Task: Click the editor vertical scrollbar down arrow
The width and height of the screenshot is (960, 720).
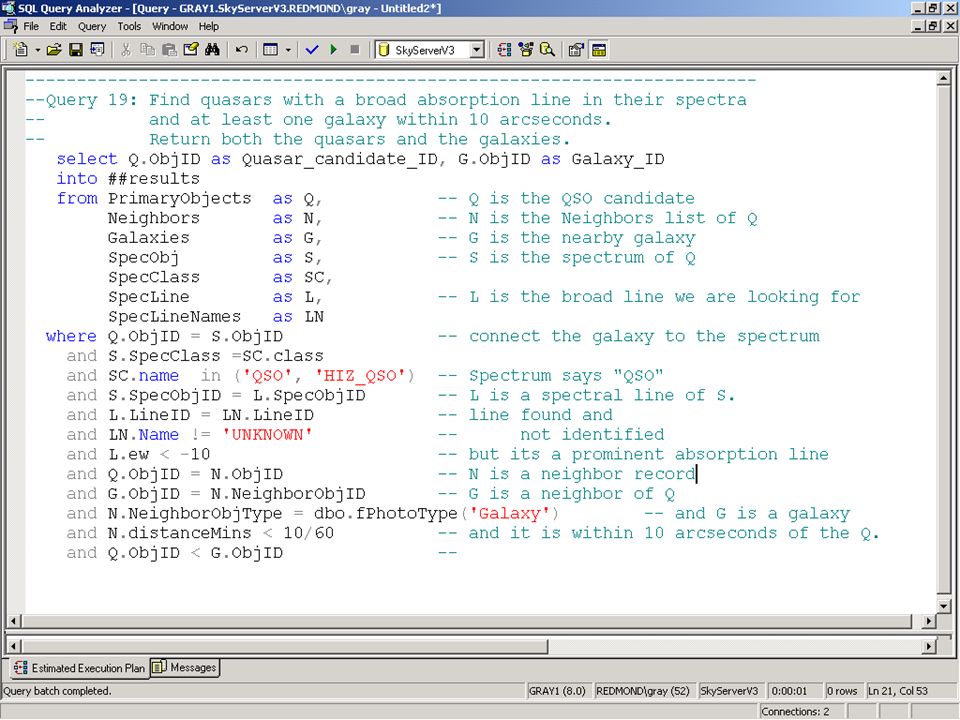Action: pos(943,606)
